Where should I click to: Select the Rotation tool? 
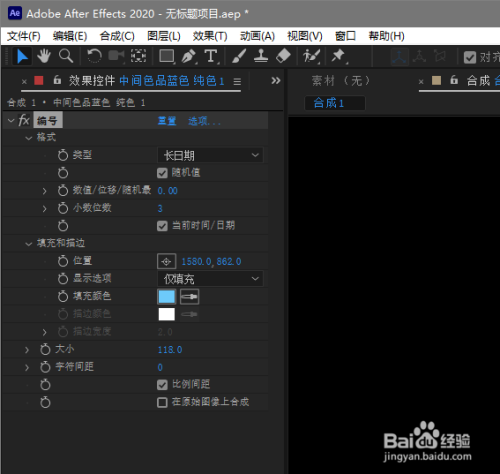[x=94, y=56]
